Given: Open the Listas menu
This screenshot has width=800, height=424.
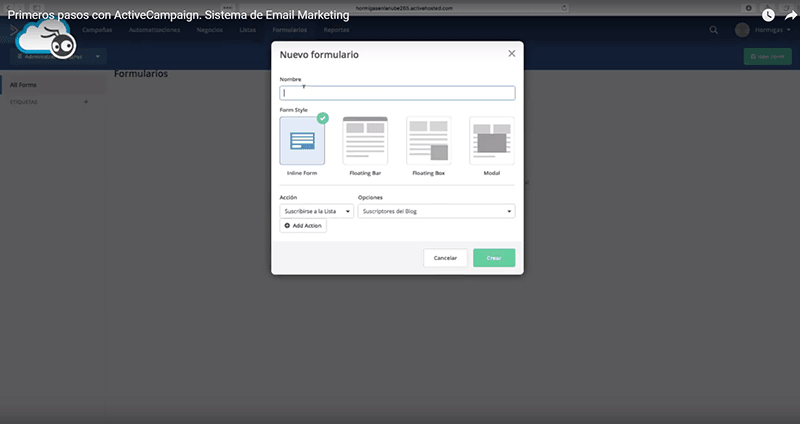Looking at the screenshot, I should (247, 30).
